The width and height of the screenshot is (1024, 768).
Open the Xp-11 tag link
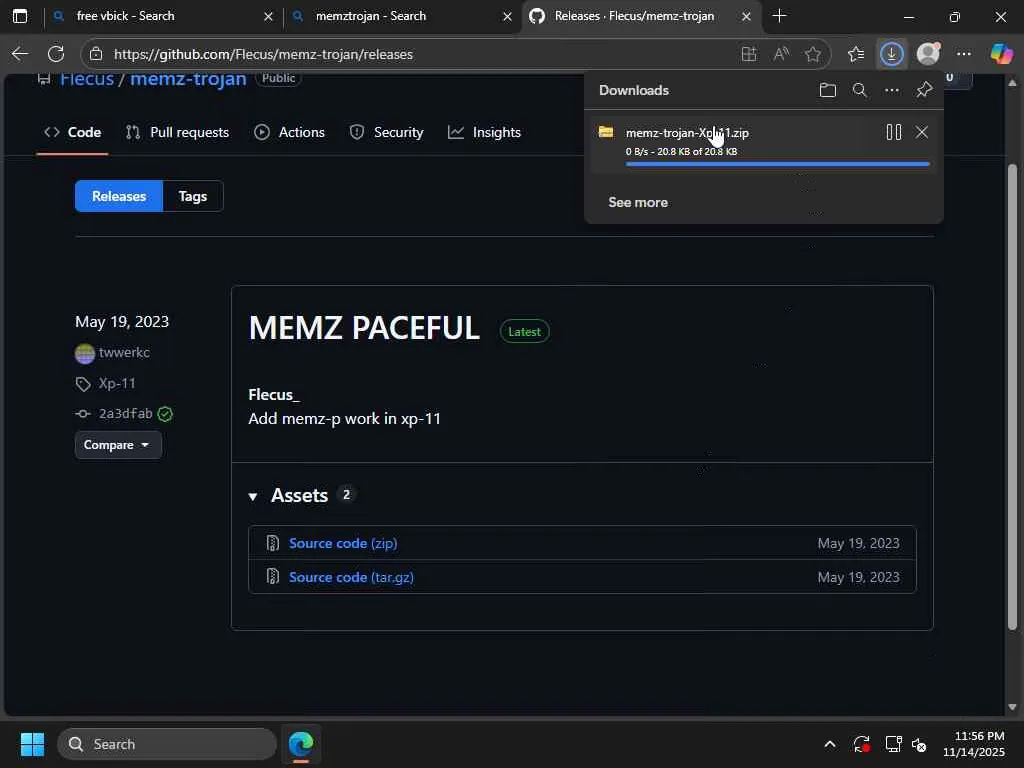point(117,383)
